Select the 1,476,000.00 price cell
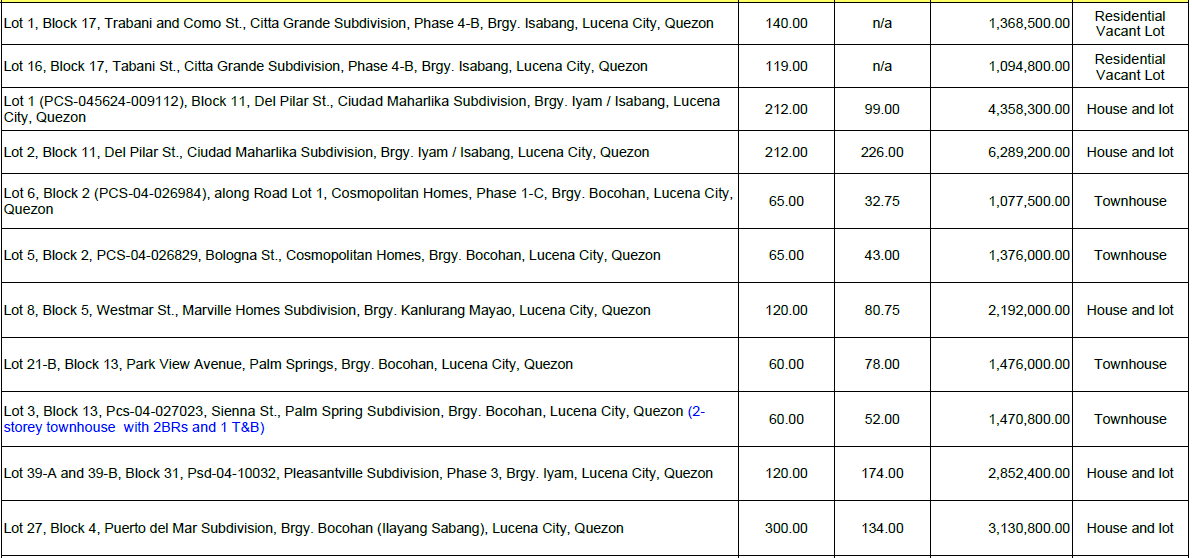1192x558 pixels. pos(1028,365)
